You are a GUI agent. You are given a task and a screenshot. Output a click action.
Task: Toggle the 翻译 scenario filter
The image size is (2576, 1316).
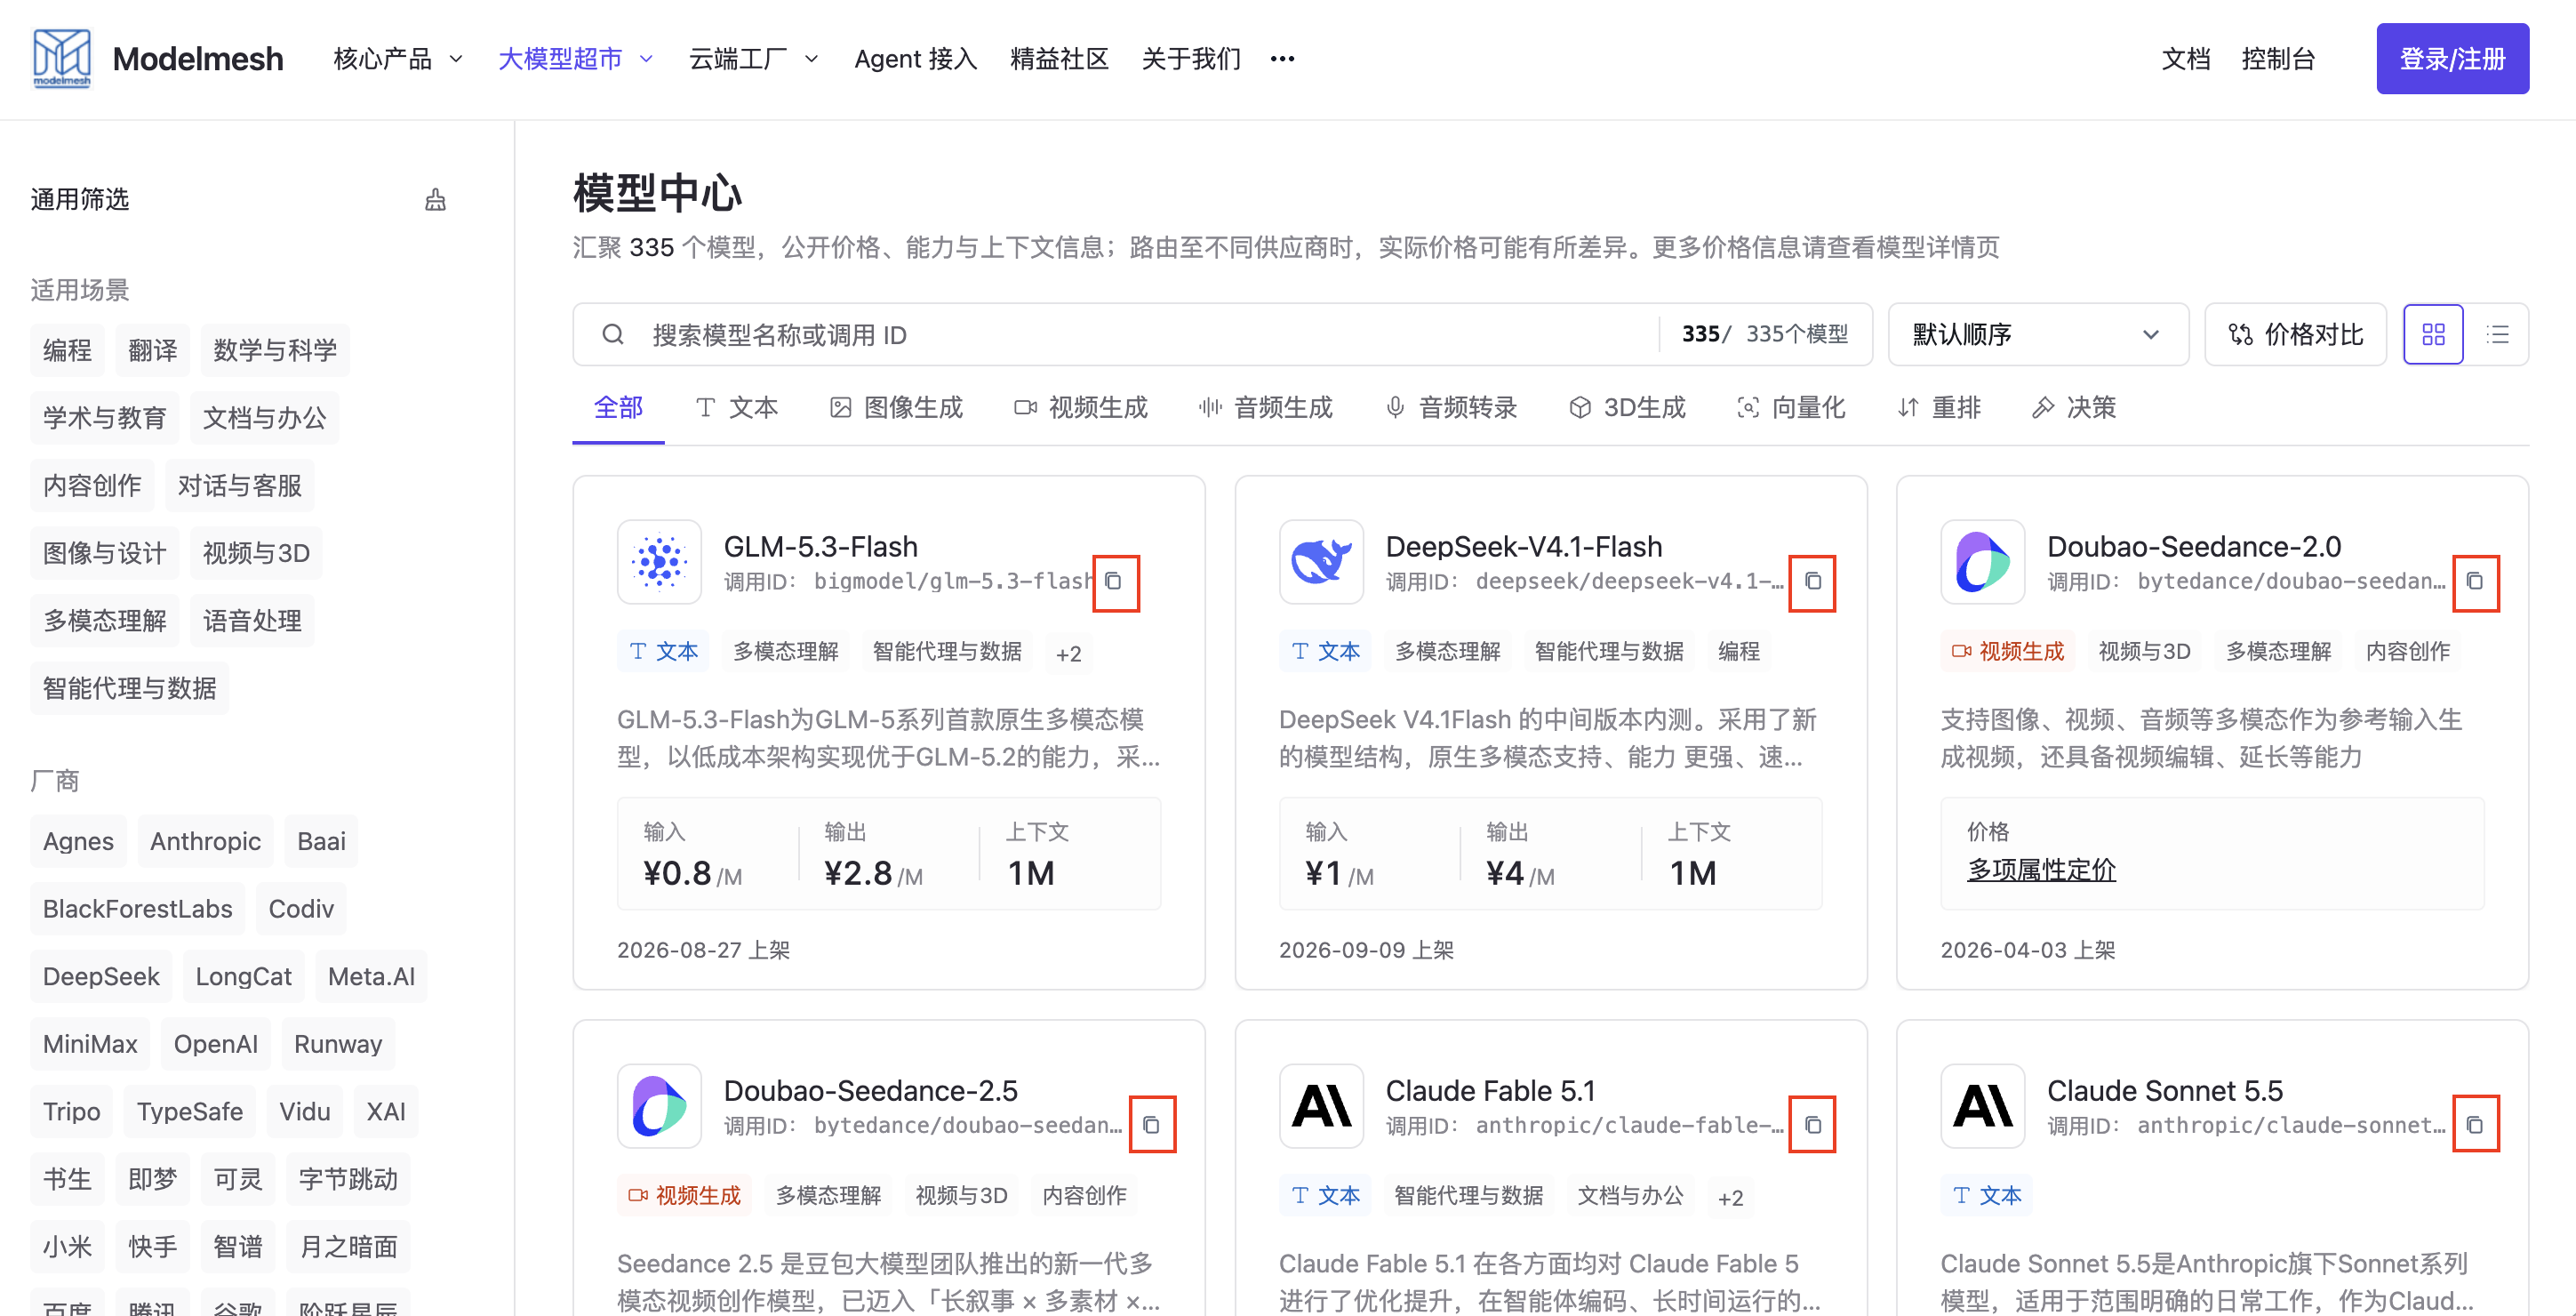point(152,350)
